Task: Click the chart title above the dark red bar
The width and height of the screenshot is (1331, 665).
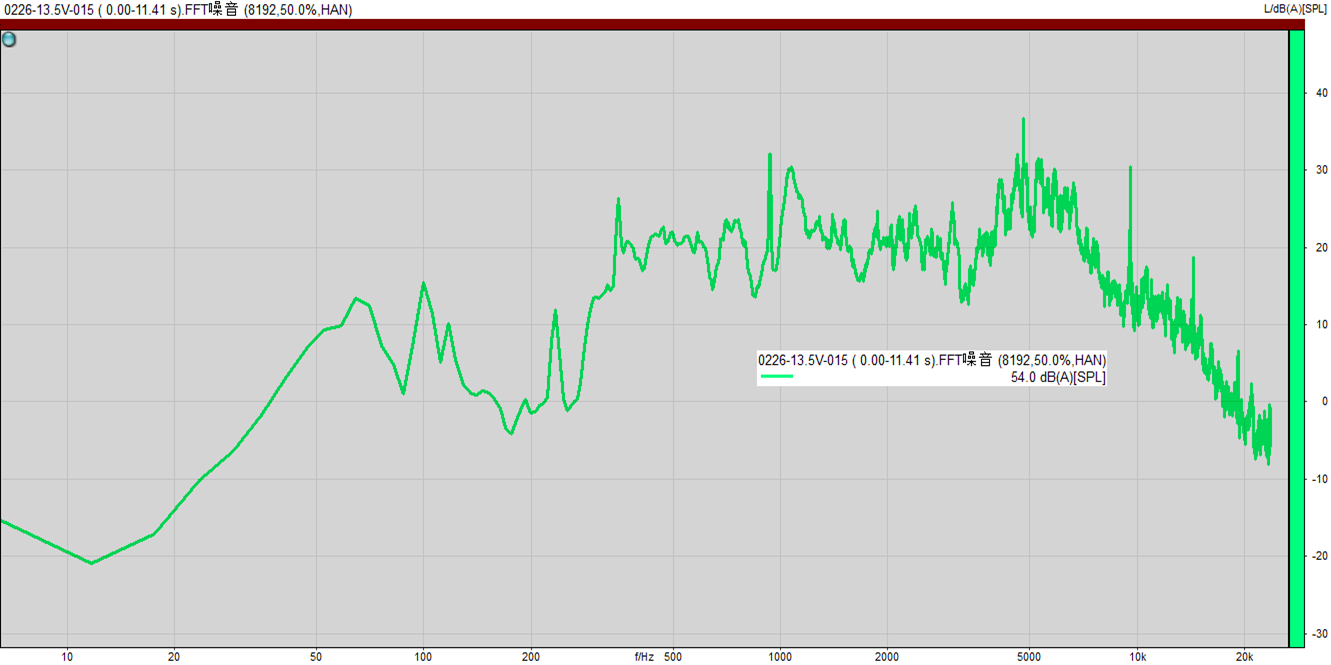Action: [178, 9]
